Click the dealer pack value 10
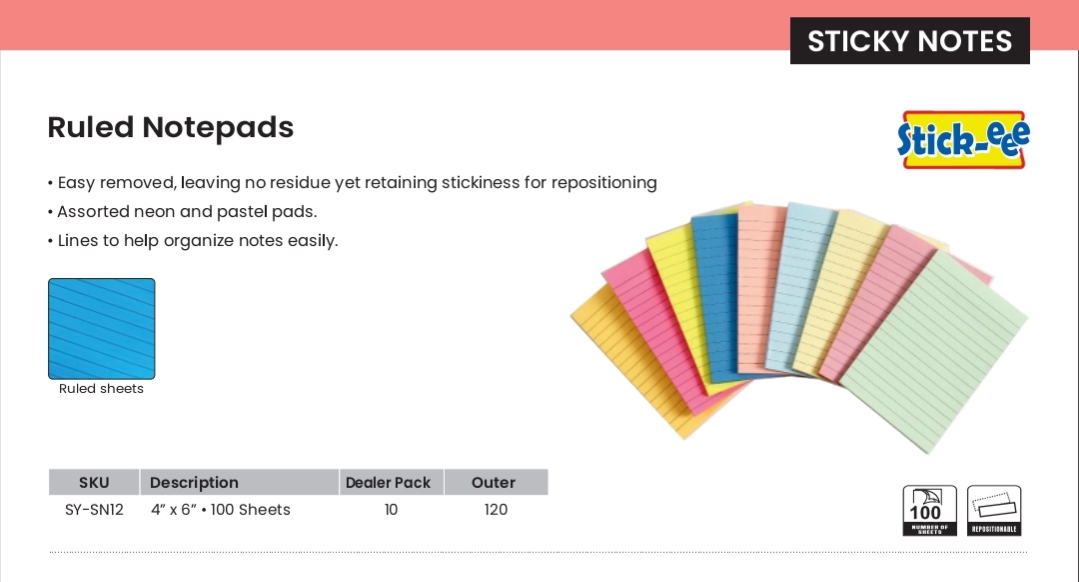This screenshot has width=1079, height=582. tap(391, 510)
